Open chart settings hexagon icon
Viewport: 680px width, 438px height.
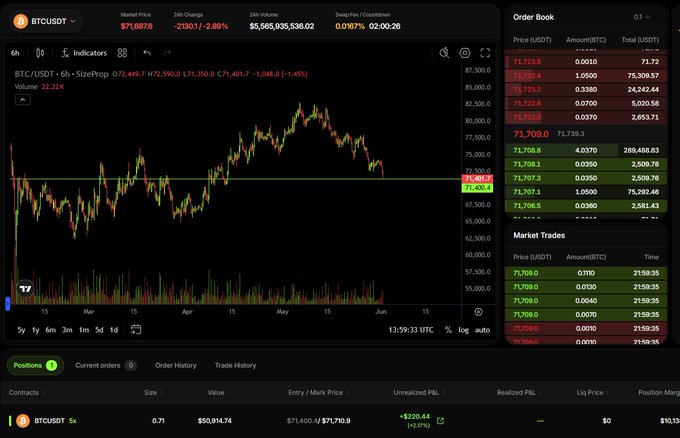coord(464,53)
